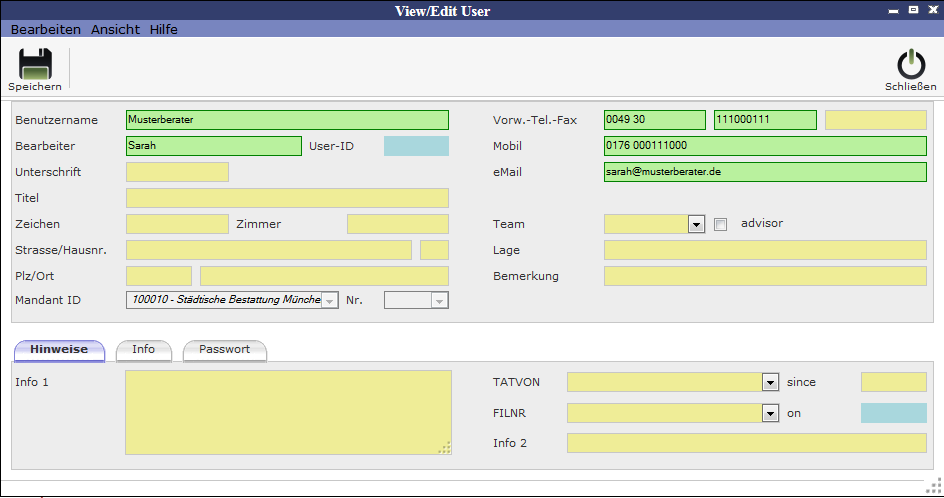This screenshot has width=944, height=498.
Task: Switch to the Info tab
Action: pos(144,350)
